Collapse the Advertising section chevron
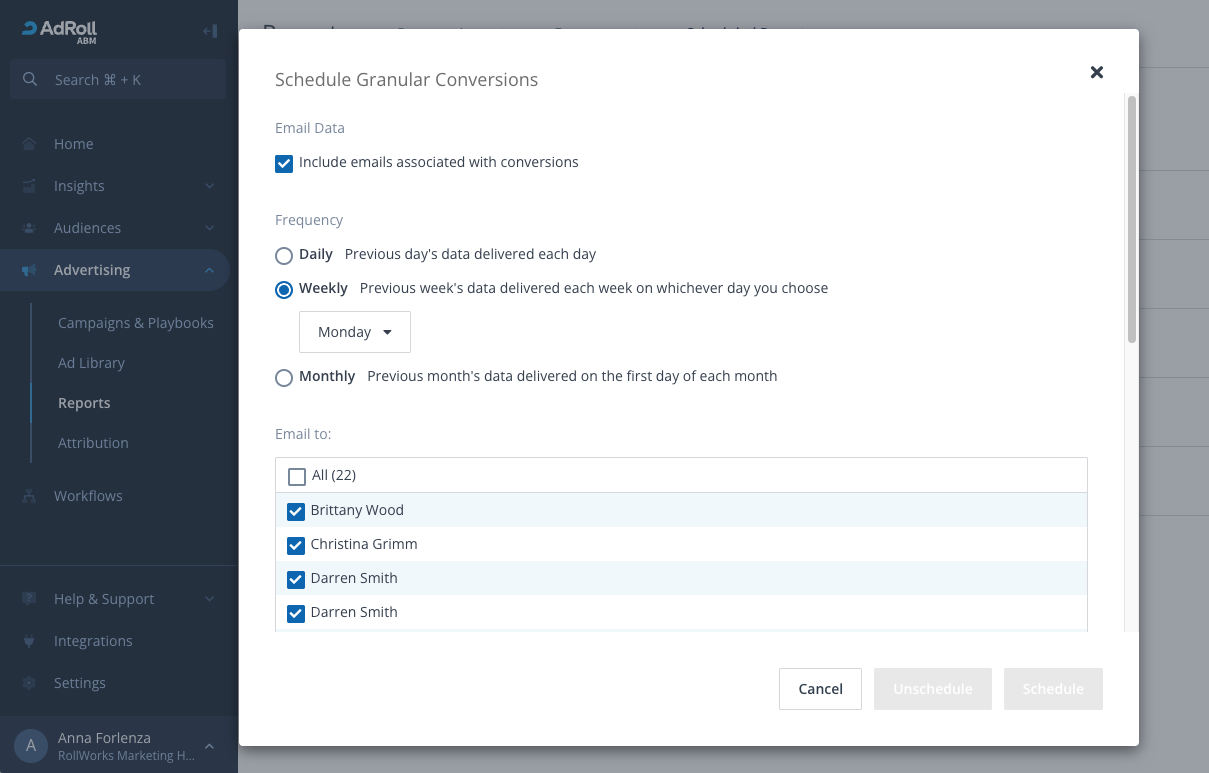Image resolution: width=1209 pixels, height=773 pixels. (x=209, y=270)
